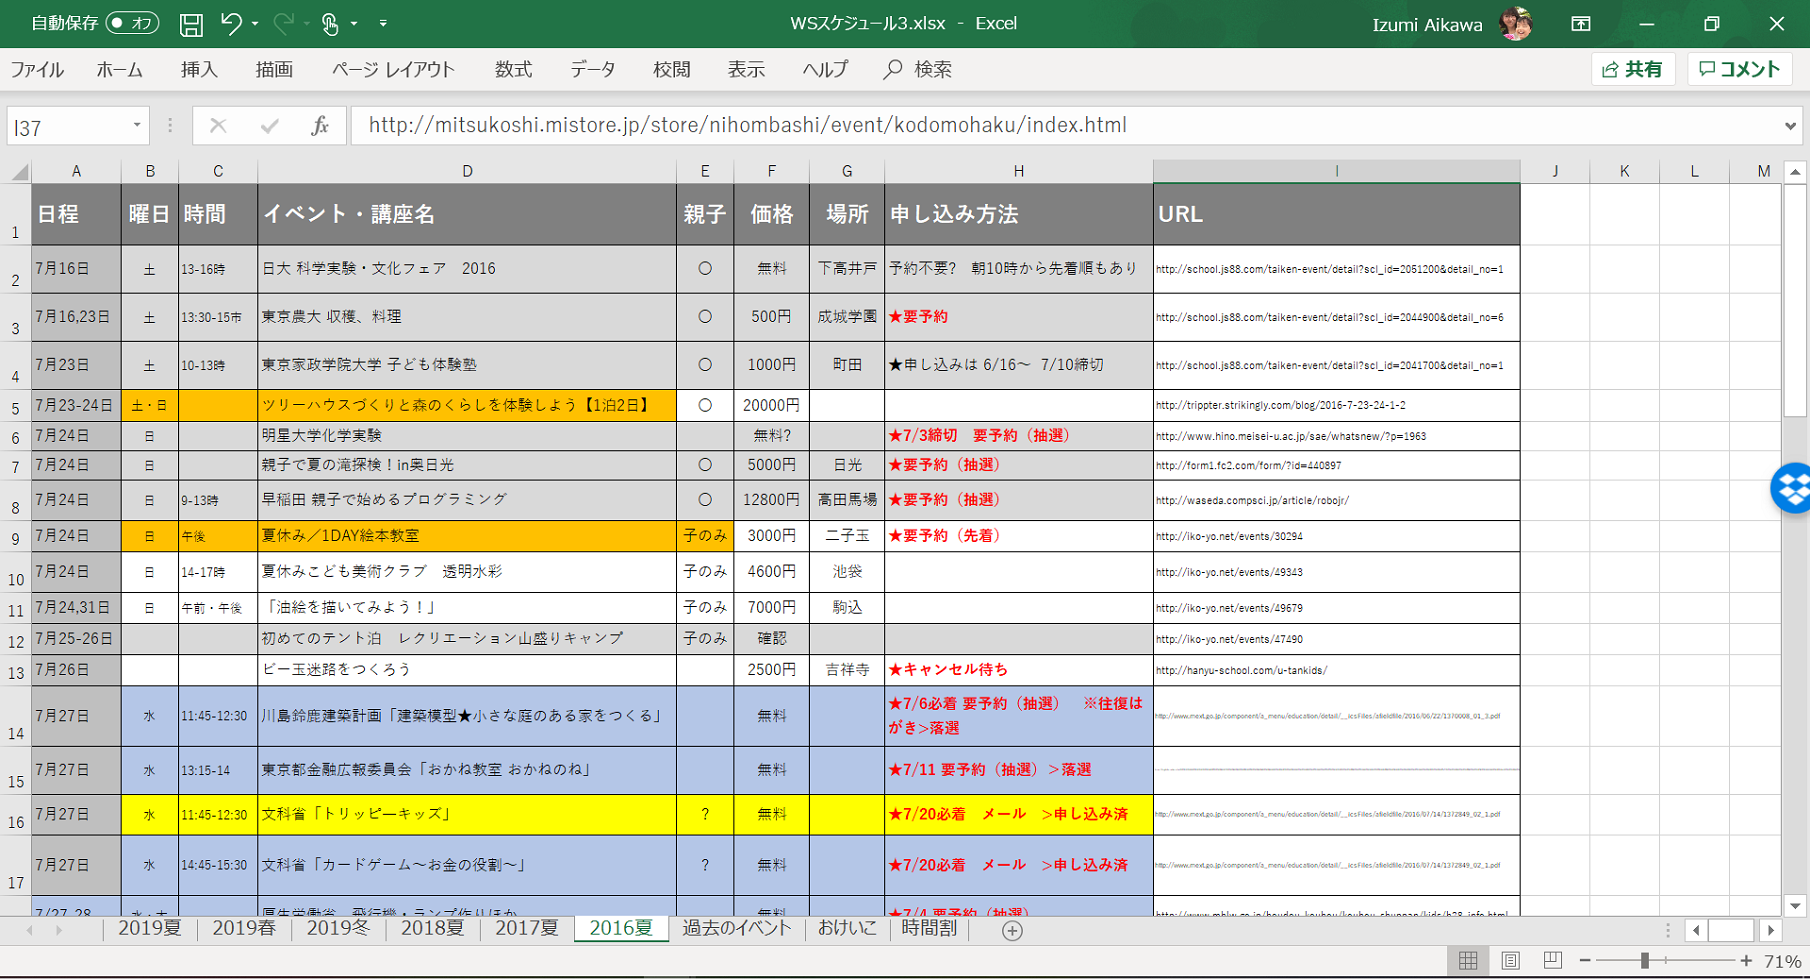Select row 9 header
Screen dimensions: 1811x980
coord(16,537)
